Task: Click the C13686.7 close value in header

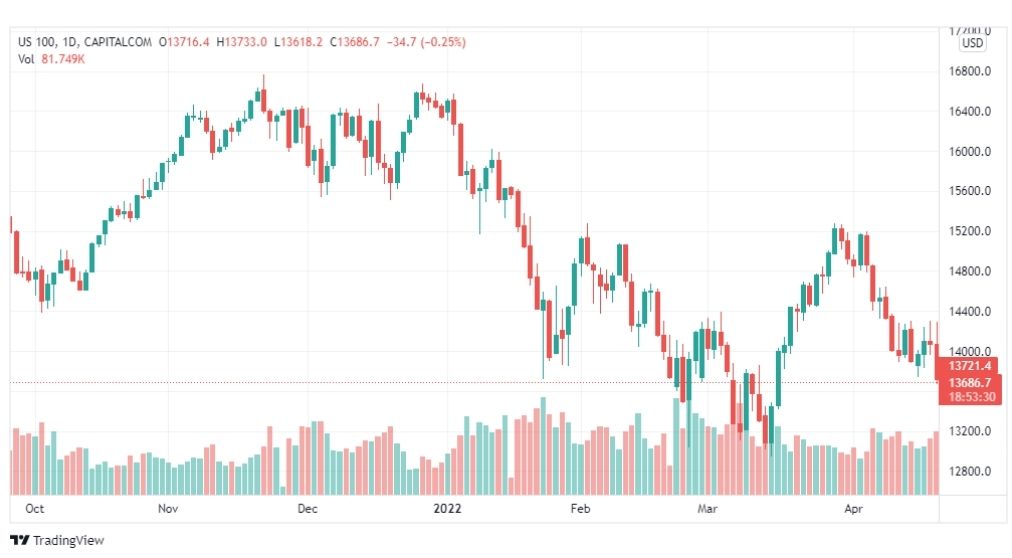Action: tap(354, 42)
